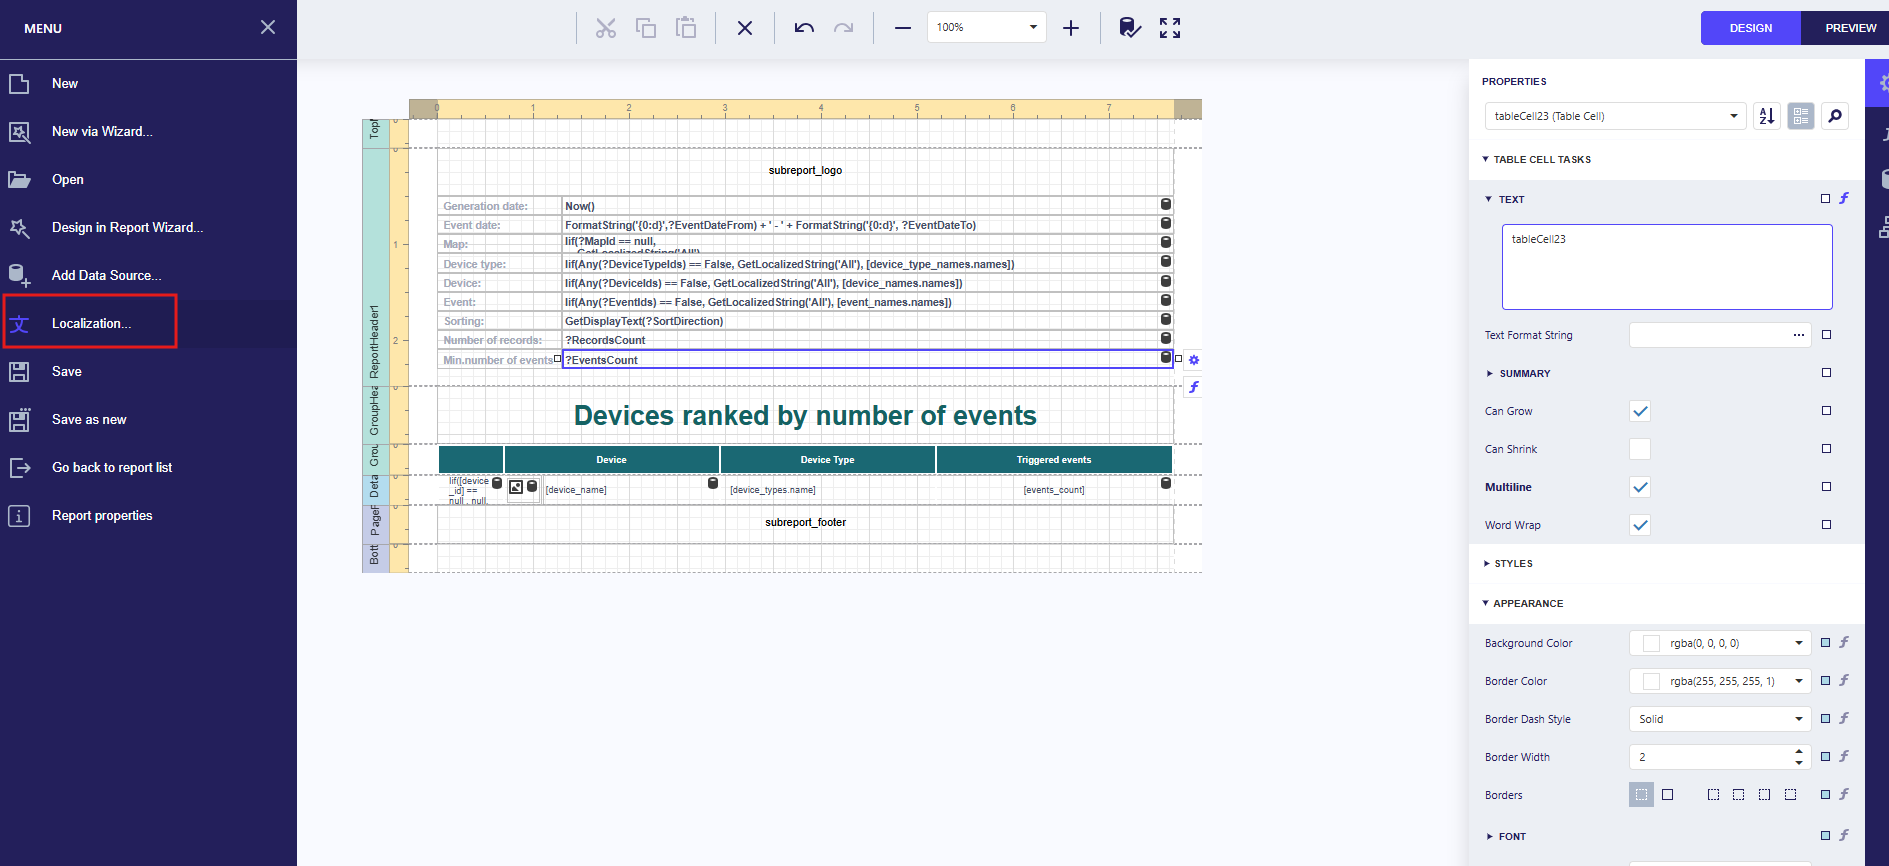
Task: Click the Zoom in plus icon
Action: pos(1071,28)
